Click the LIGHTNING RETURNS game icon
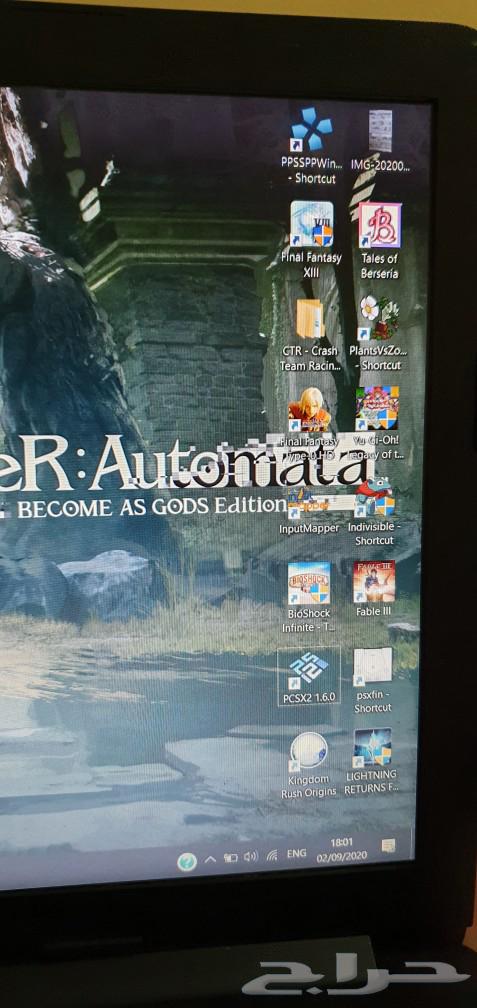The image size is (477, 1008). pos(372,748)
